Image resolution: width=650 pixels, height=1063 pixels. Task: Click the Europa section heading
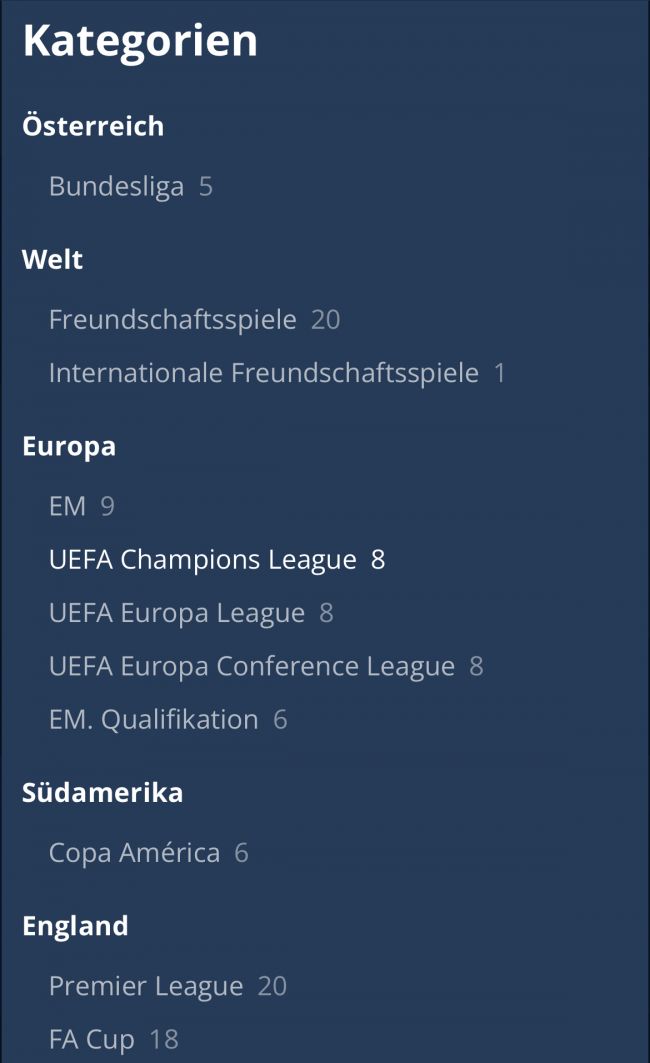(x=69, y=446)
